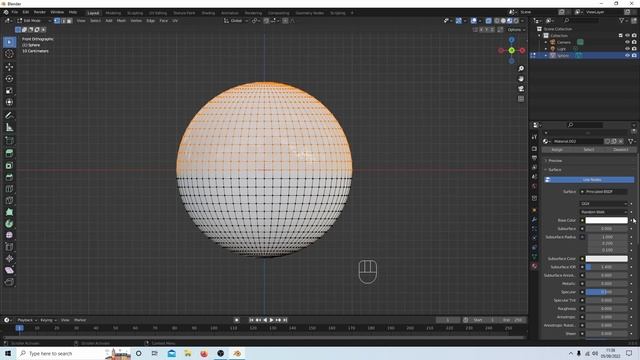The height and width of the screenshot is (360, 640).
Task: Select the Poly Build tool
Action: [x=9, y=212]
